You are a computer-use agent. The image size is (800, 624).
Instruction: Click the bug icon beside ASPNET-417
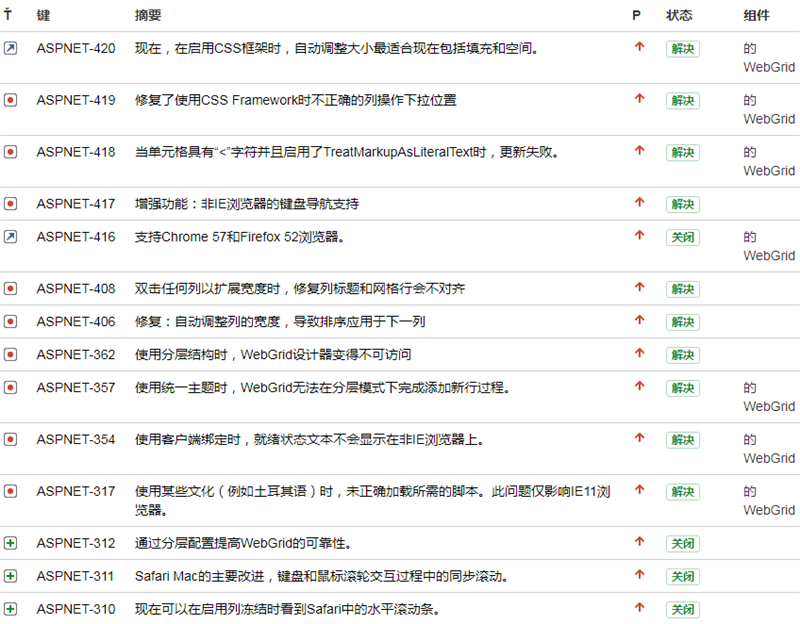pyautogui.click(x=10, y=204)
